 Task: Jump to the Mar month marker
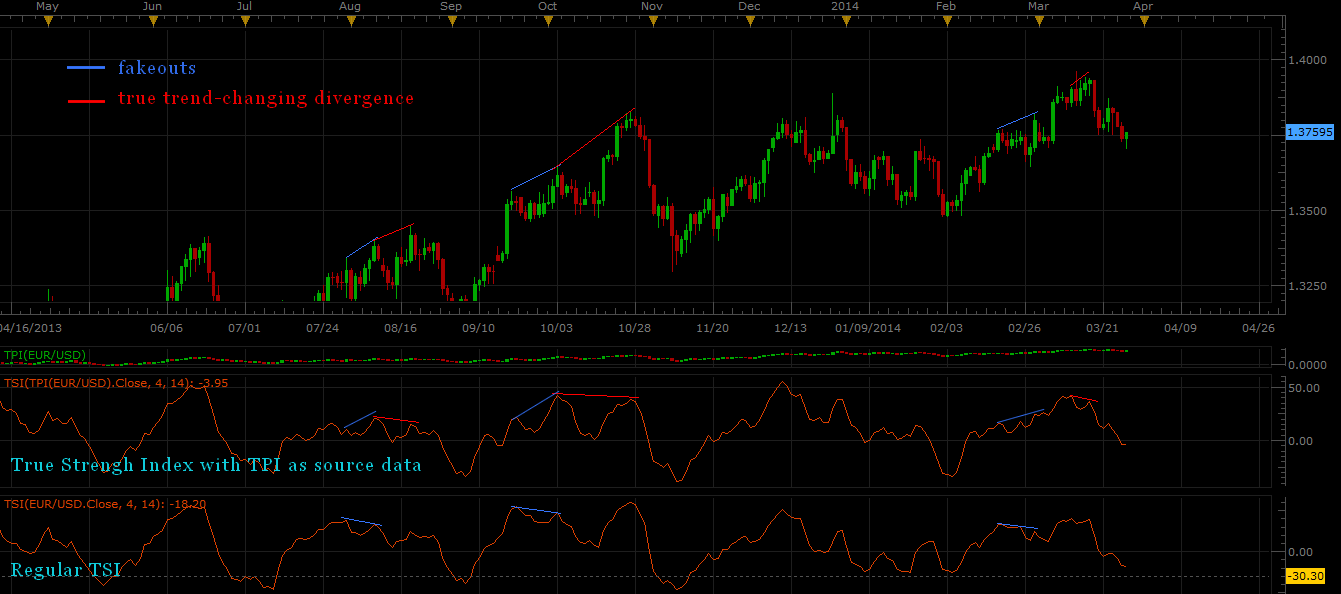click(x=1039, y=20)
